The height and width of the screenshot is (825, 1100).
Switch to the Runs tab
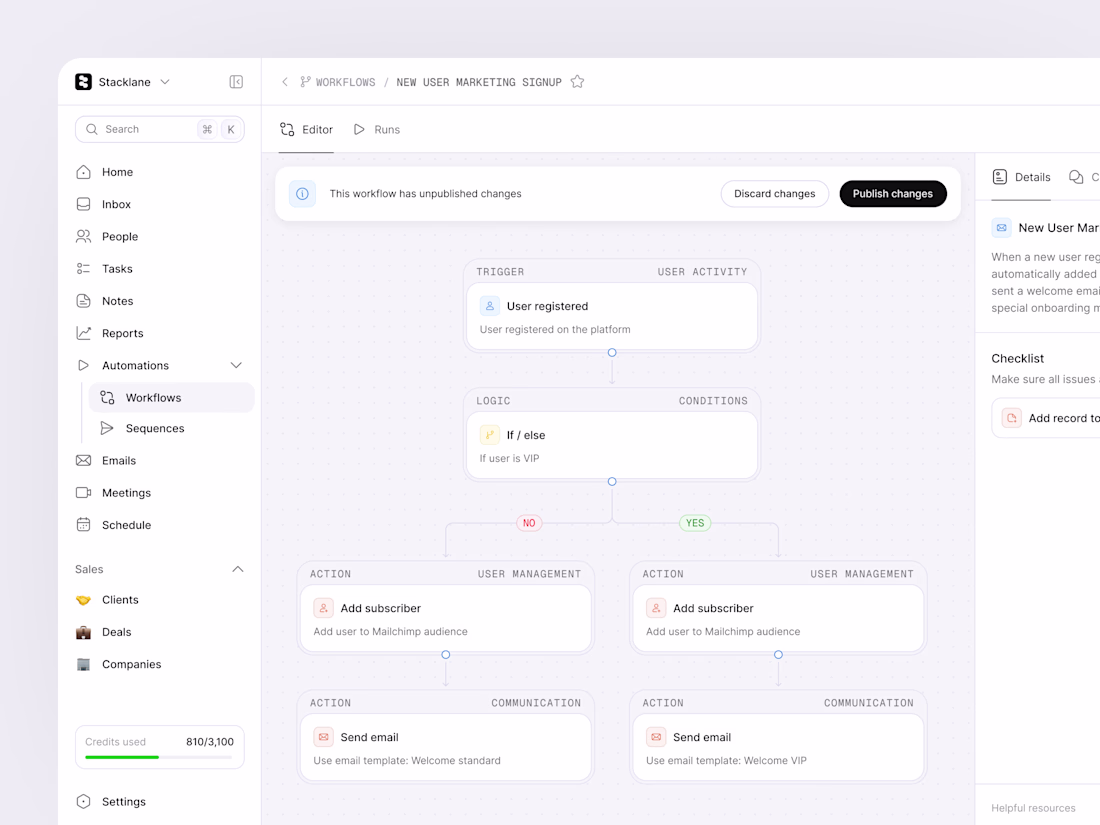pos(377,130)
